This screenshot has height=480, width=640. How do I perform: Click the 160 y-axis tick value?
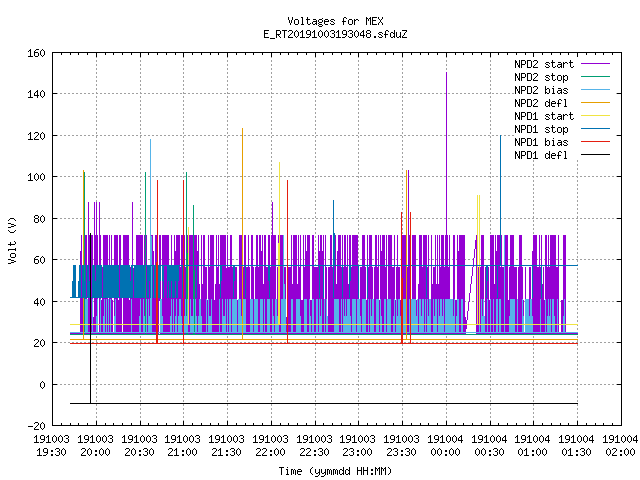(x=36, y=53)
